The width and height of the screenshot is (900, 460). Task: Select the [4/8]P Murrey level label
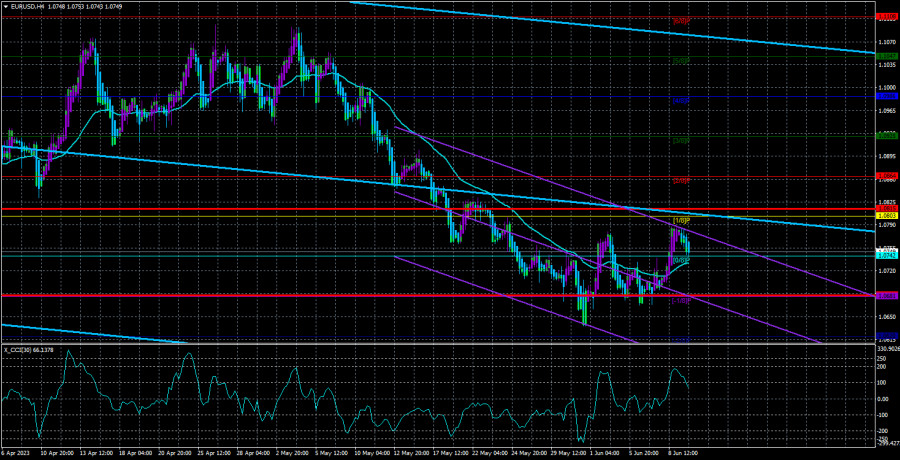point(681,100)
